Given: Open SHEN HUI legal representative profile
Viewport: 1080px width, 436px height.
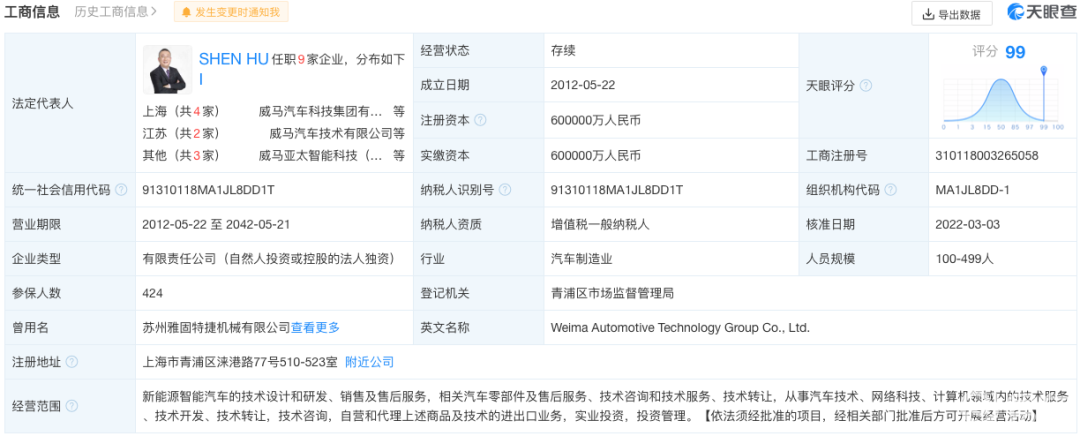Looking at the screenshot, I should [233, 60].
